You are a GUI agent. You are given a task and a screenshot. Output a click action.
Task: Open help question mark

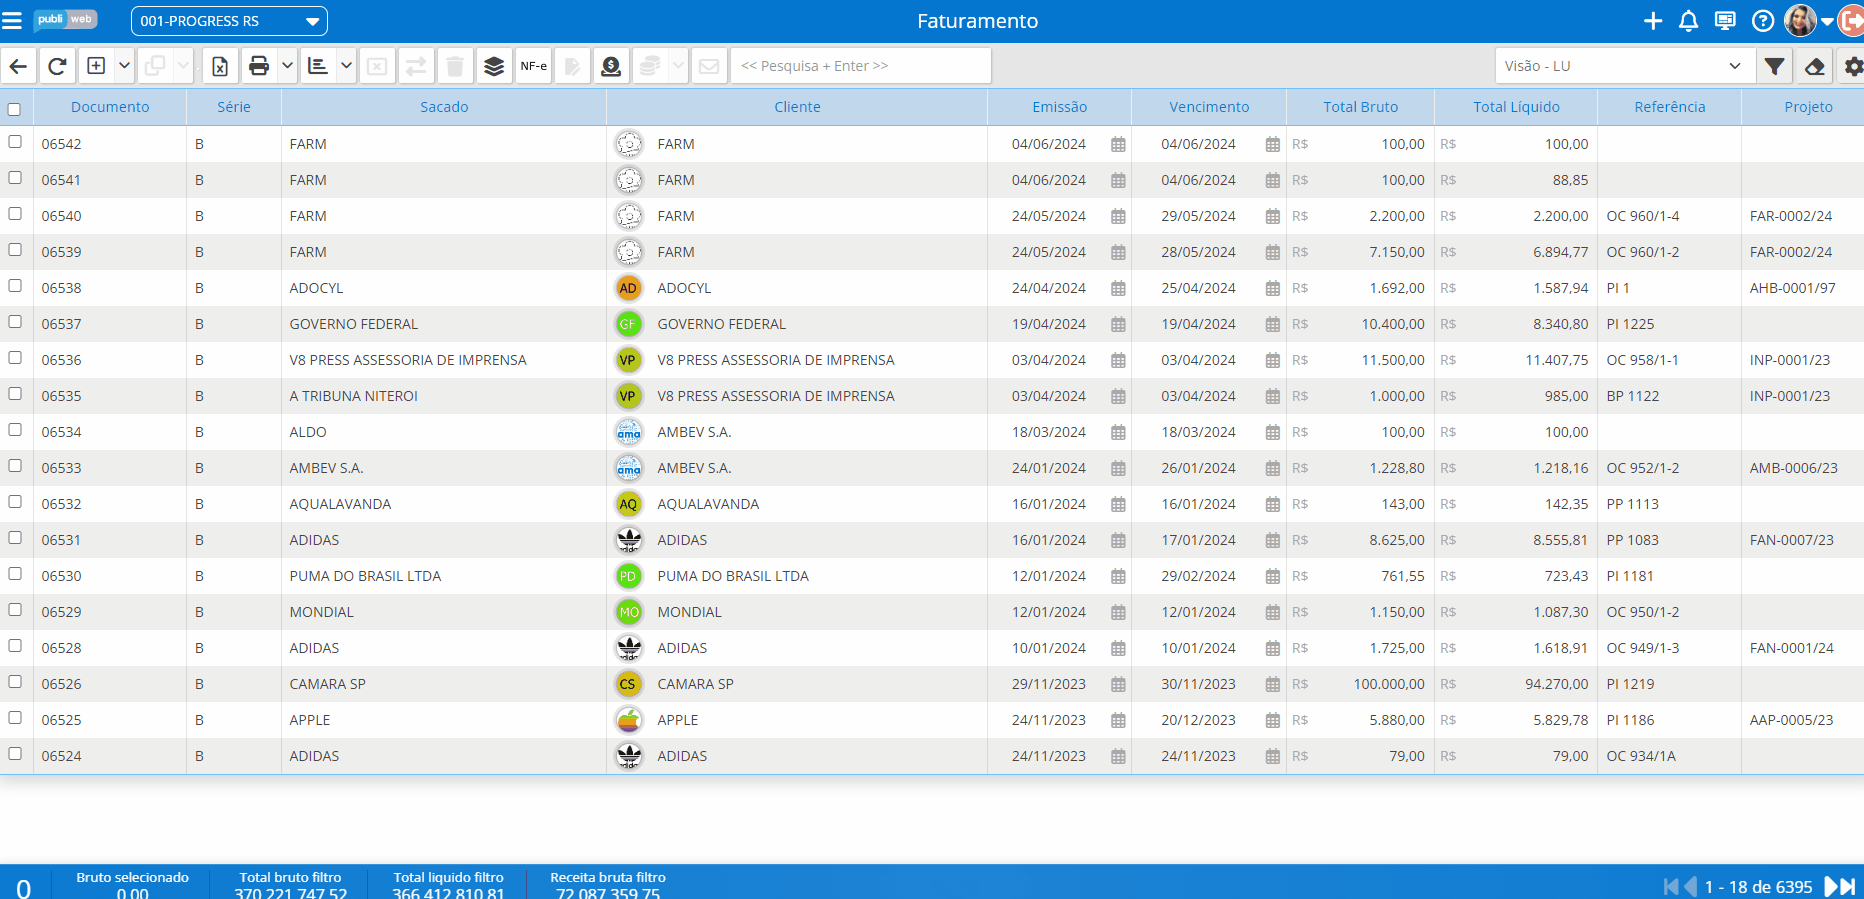[x=1763, y=21]
